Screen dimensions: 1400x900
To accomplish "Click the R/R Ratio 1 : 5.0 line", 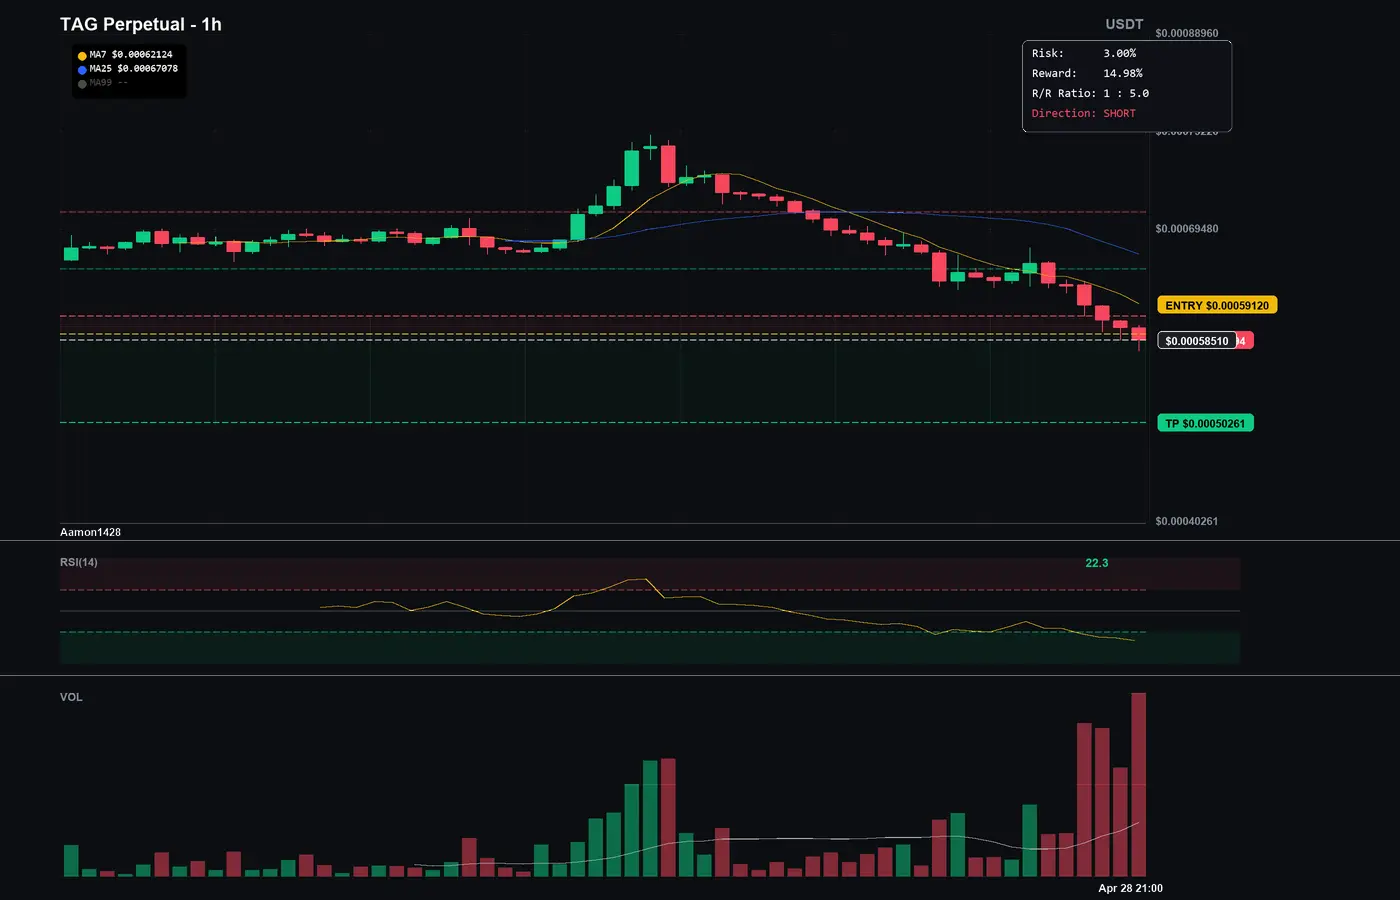I will click(1090, 93).
